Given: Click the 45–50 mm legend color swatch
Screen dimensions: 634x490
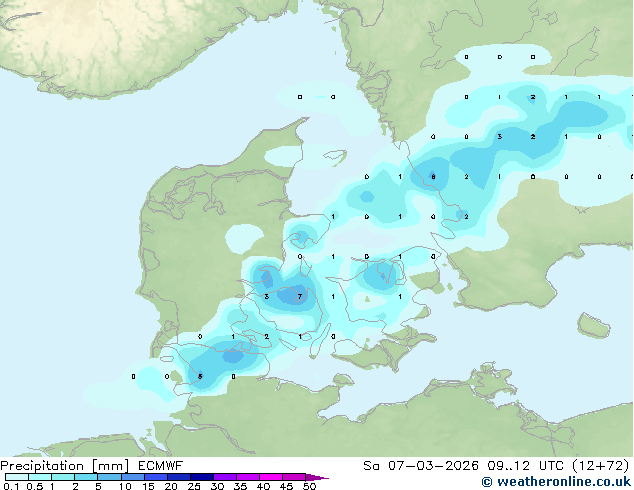Looking at the screenshot, I should 294,477.
